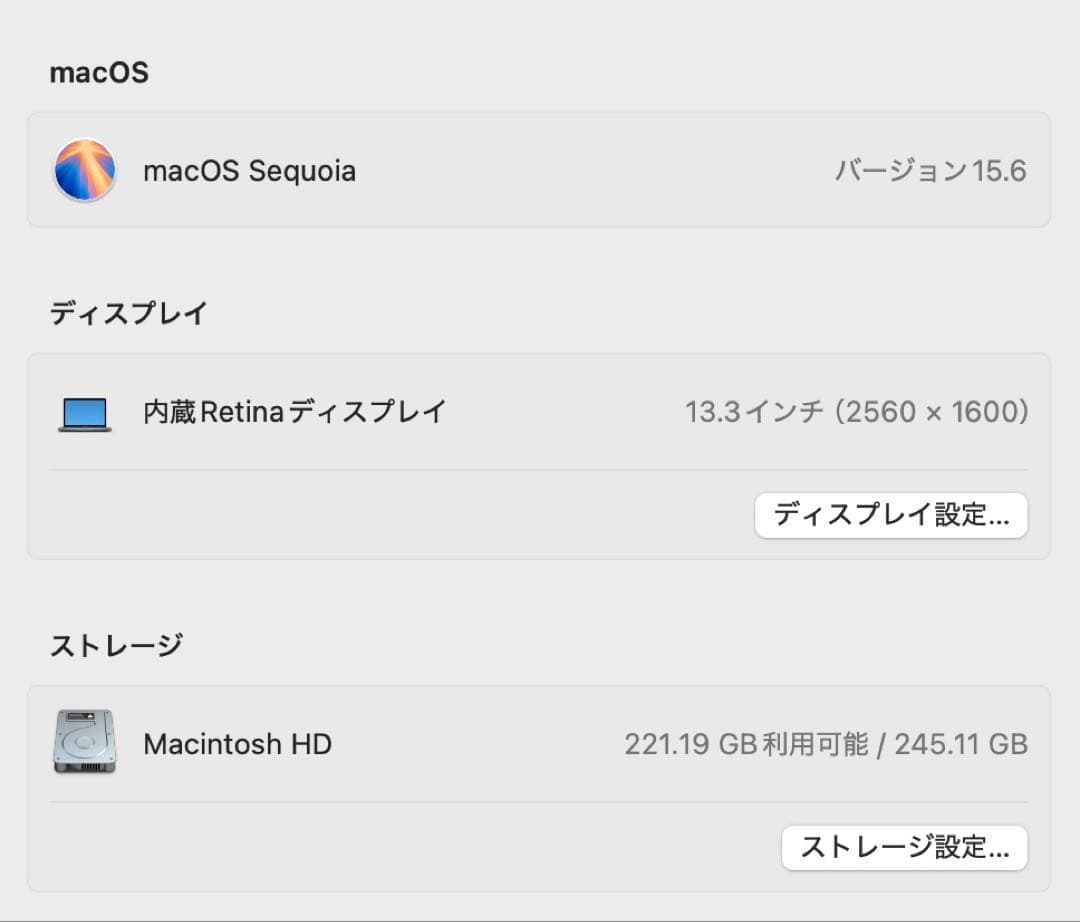Open ストレージ設定 (Storage Settings)
This screenshot has width=1080, height=922.
[903, 847]
